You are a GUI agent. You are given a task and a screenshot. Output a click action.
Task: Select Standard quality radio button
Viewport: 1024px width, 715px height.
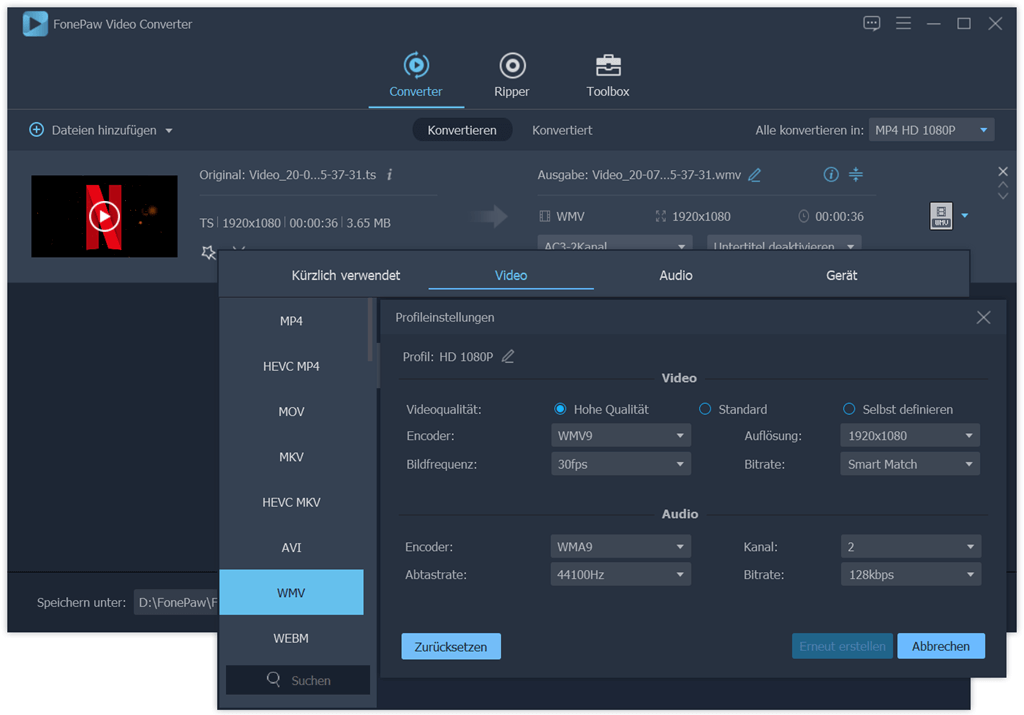pyautogui.click(x=705, y=409)
